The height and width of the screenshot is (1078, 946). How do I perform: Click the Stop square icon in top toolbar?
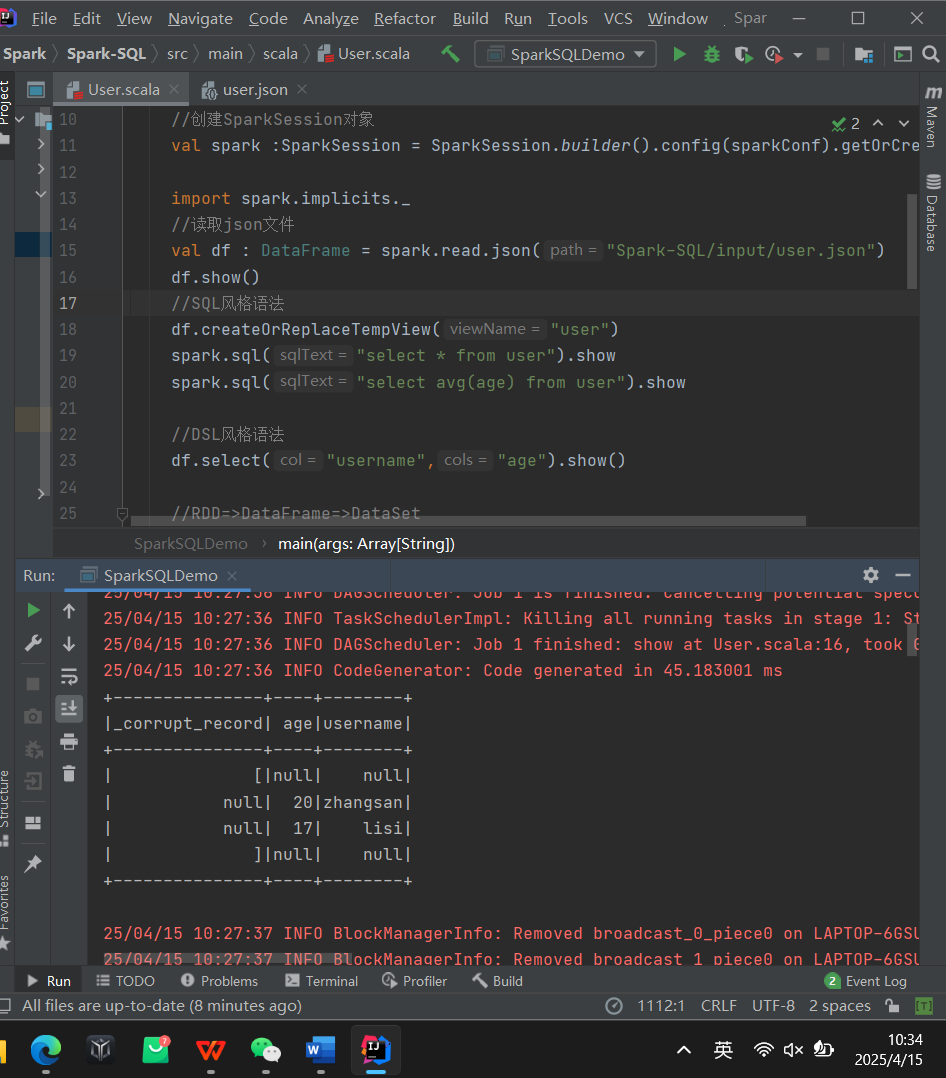(x=822, y=54)
